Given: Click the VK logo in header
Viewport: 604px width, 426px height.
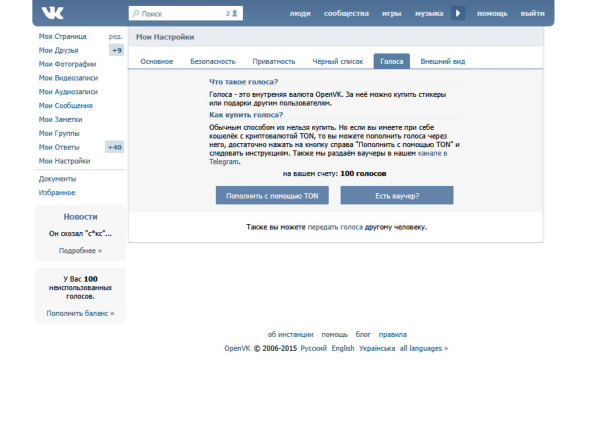Looking at the screenshot, I should (52, 13).
